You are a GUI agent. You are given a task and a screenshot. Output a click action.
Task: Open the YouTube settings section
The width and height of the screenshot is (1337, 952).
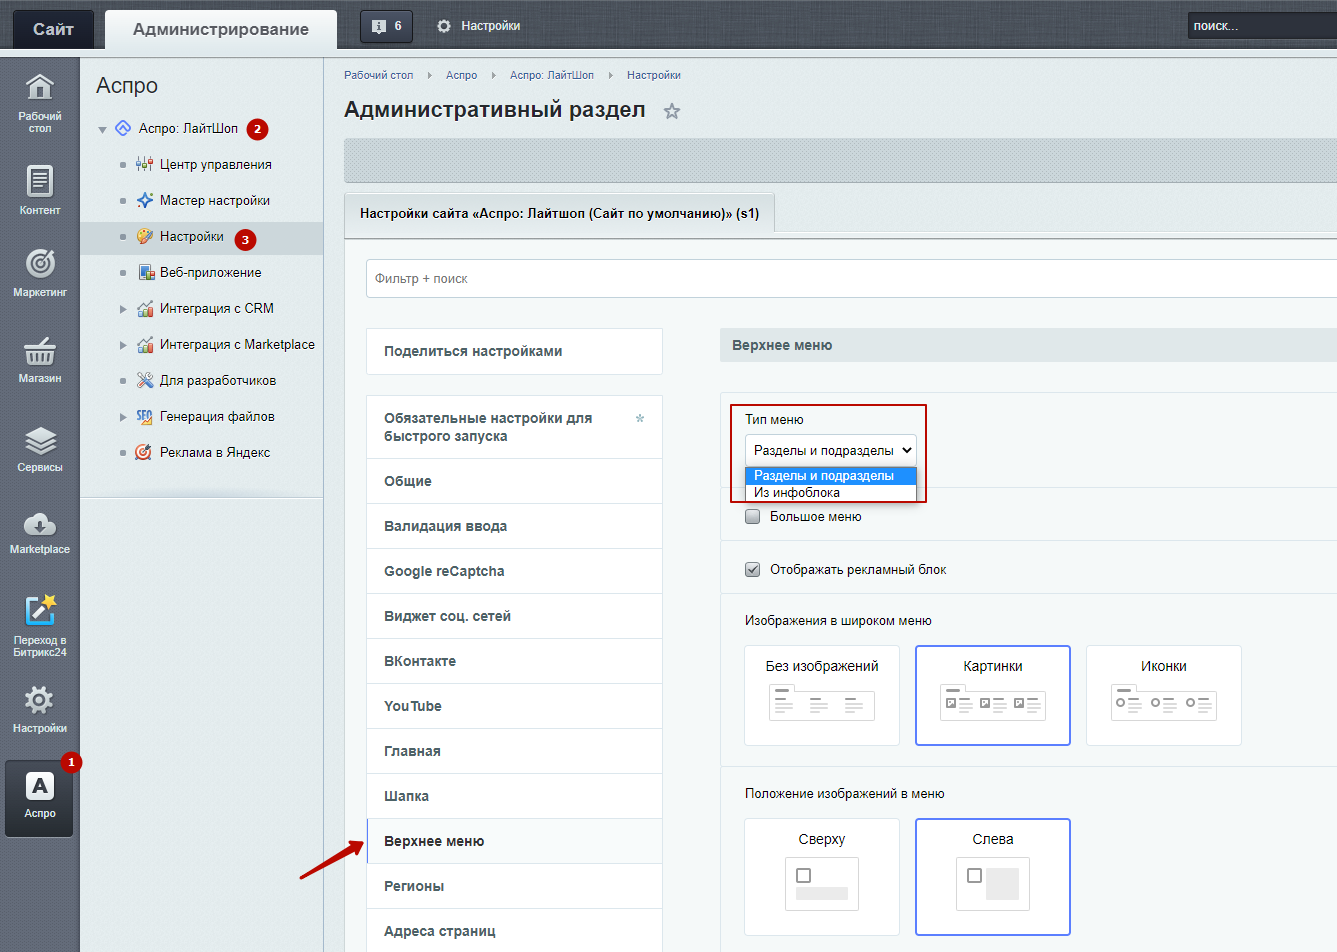[x=514, y=706]
